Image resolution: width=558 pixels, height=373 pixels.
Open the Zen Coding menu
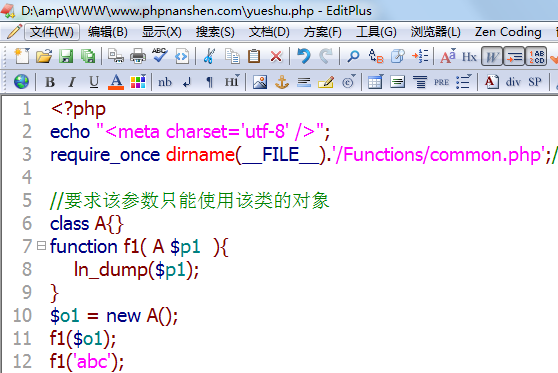coord(508,32)
